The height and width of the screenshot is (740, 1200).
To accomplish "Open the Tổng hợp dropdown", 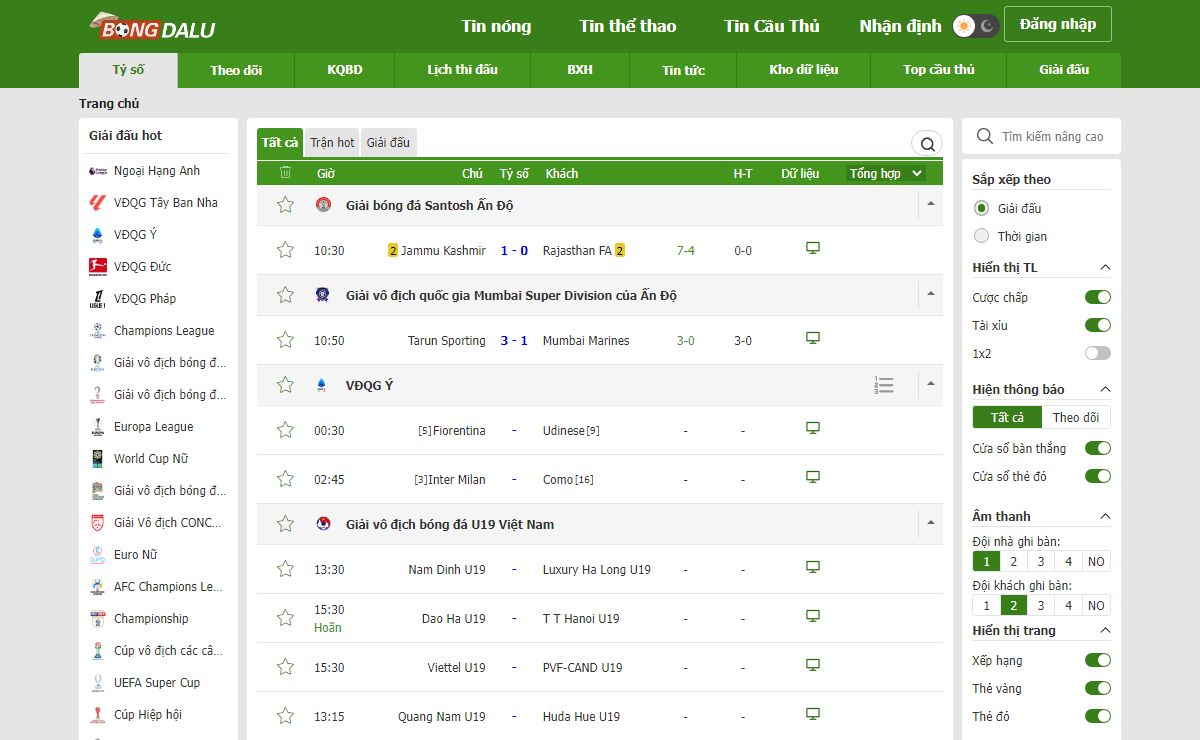I will (x=886, y=173).
